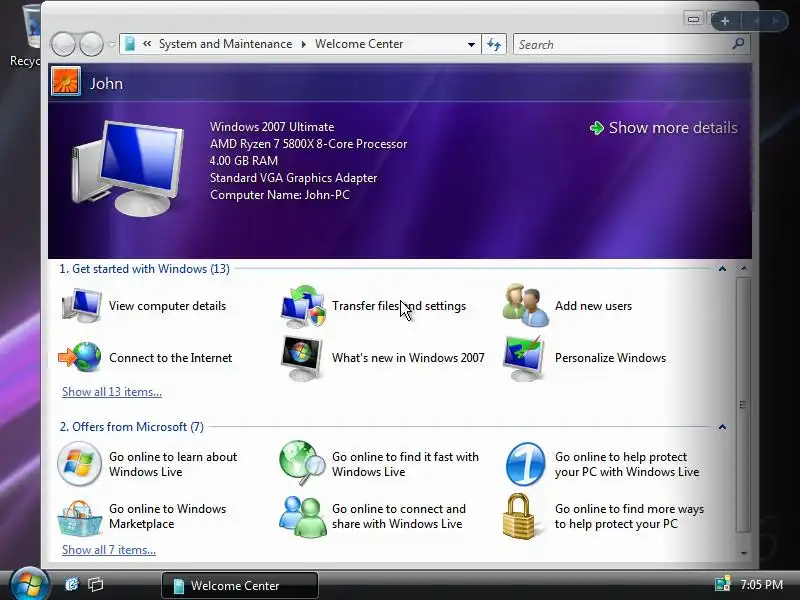Click Computer Name: John-PC text

pos(280,195)
